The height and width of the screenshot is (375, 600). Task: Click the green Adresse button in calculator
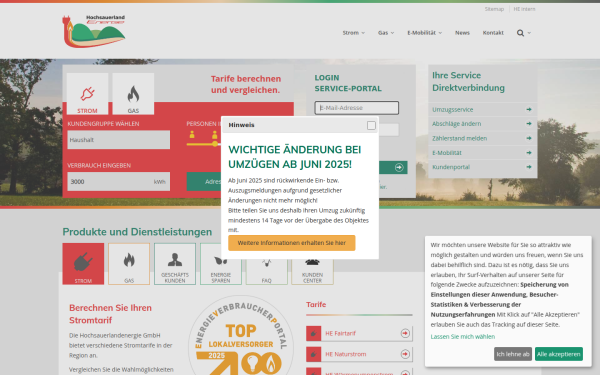point(204,182)
